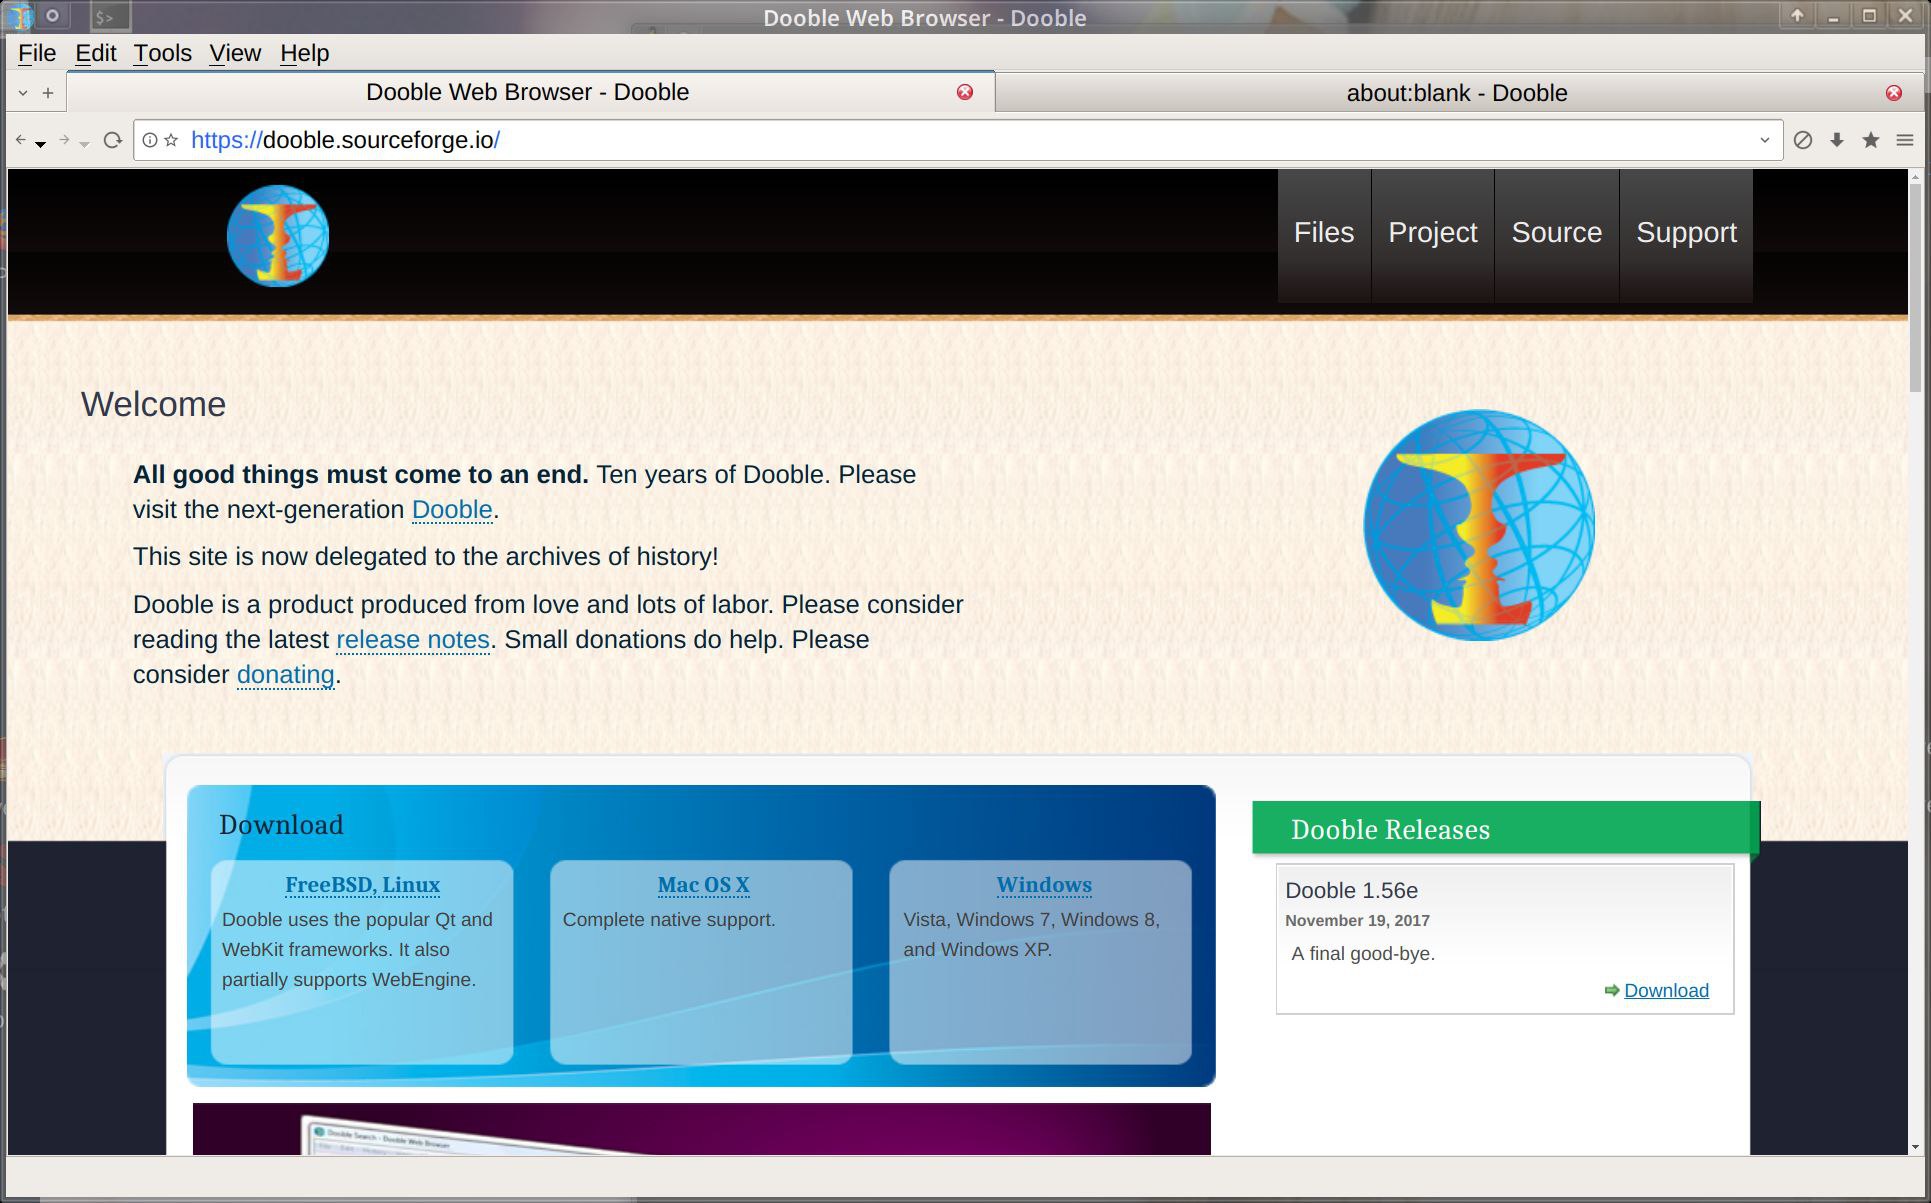Image resolution: width=1931 pixels, height=1203 pixels.
Task: Show site information icon in address bar
Action: pos(150,140)
